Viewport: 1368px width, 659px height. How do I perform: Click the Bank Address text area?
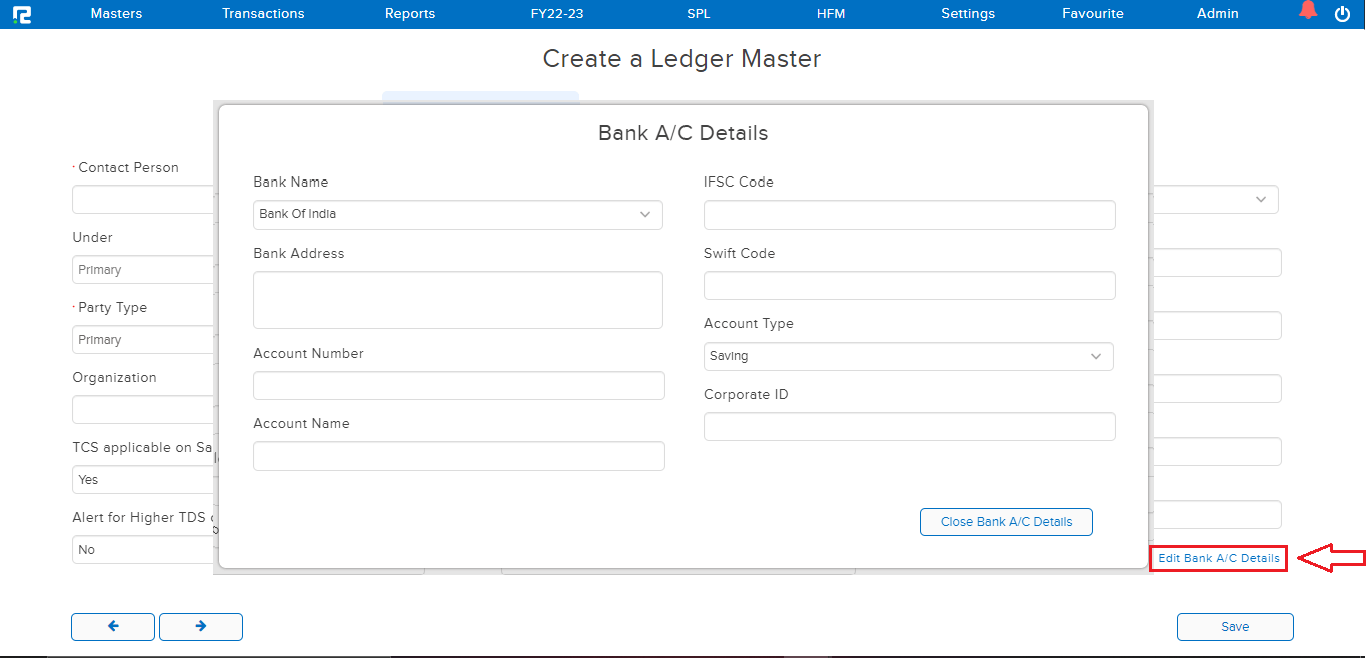(457, 300)
